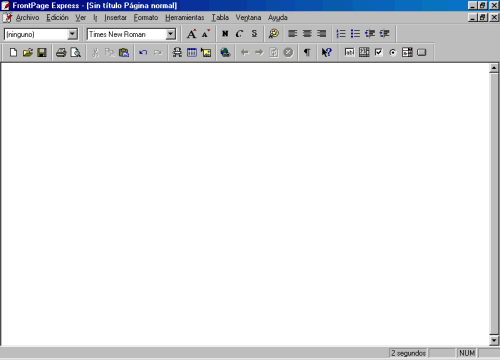The image size is (500, 360).
Task: Open the Ventana menu
Action: pyautogui.click(x=248, y=17)
